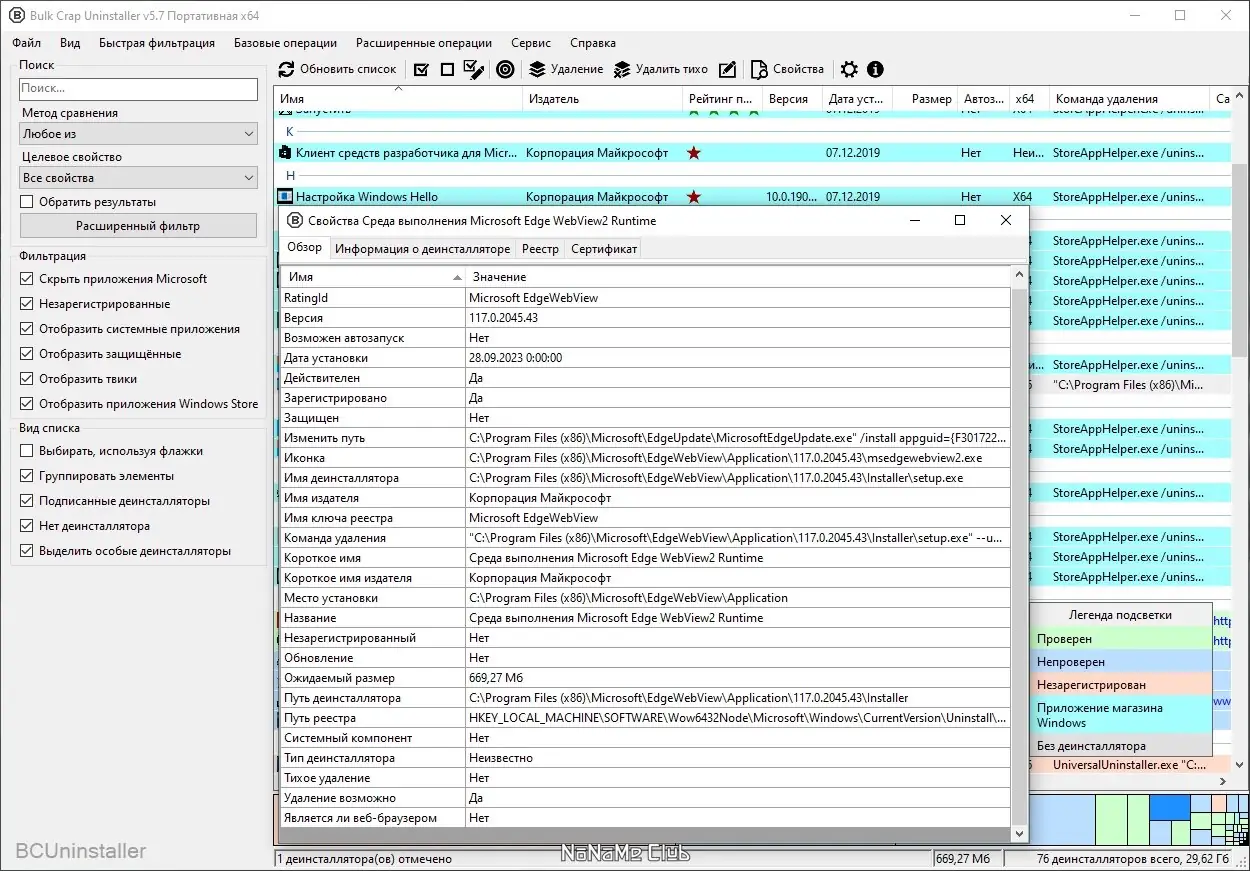Expand the Целевое свойство dropdown (Все свойства)

tap(139, 177)
